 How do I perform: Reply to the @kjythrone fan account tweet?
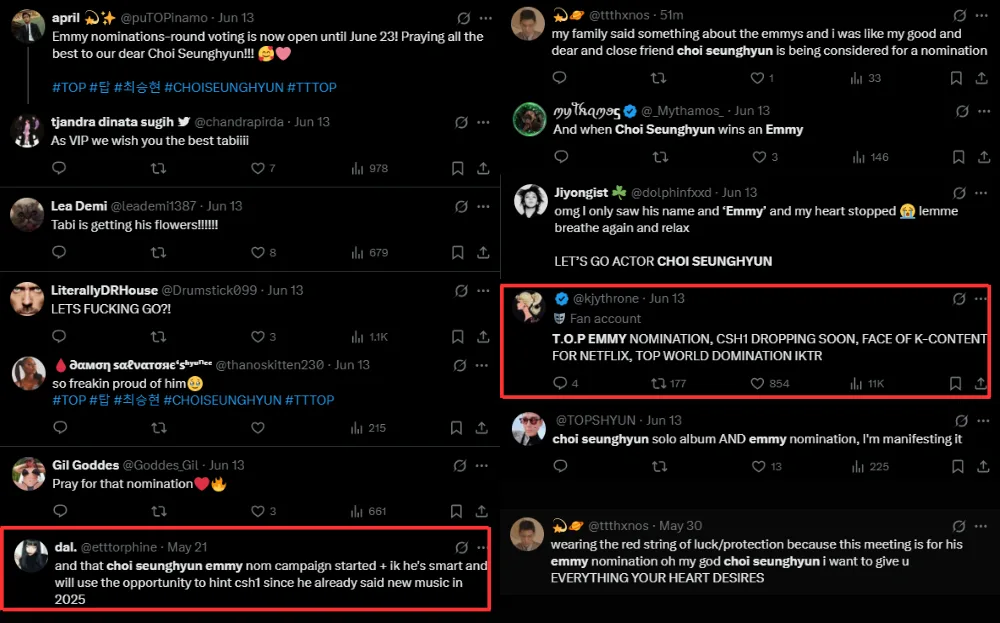pos(560,383)
